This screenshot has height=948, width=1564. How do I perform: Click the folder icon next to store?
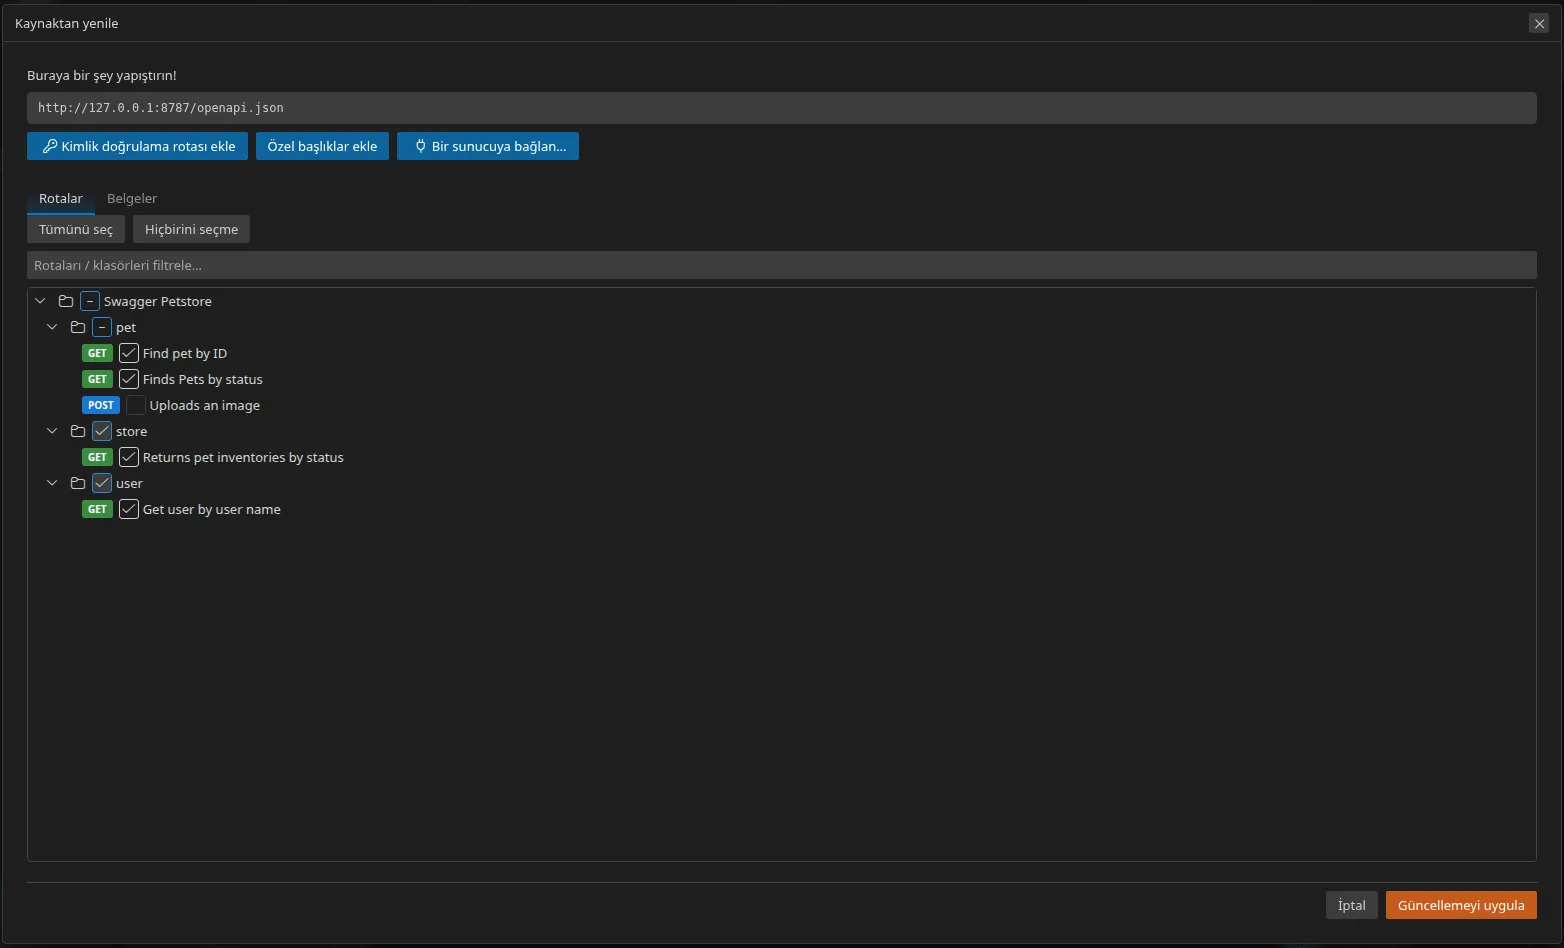coord(78,431)
